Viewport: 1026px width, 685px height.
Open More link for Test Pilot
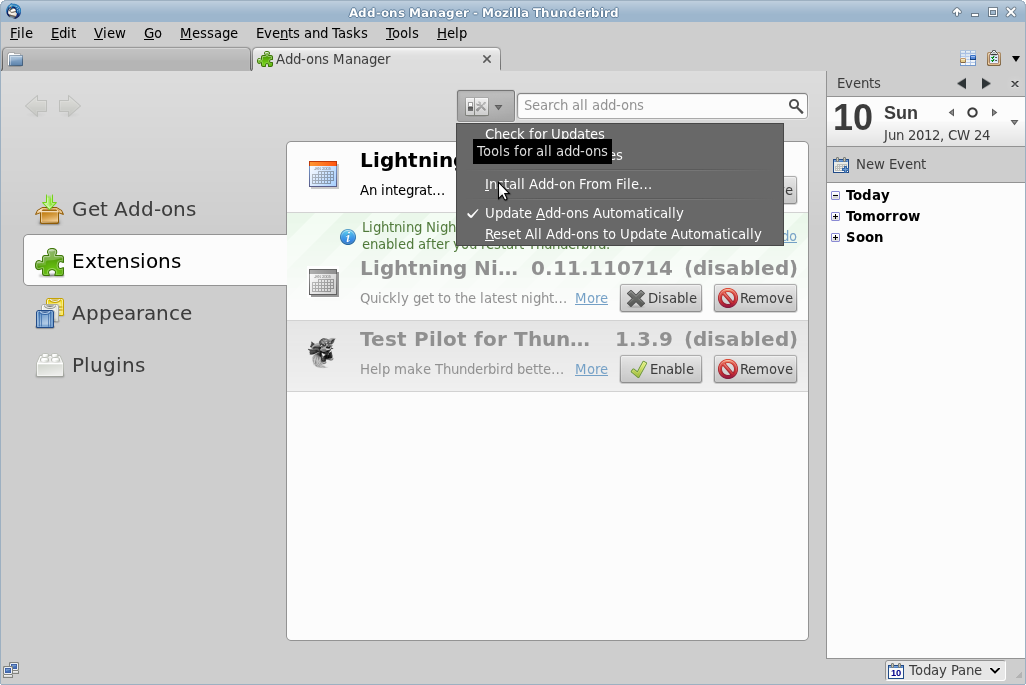pyautogui.click(x=591, y=369)
